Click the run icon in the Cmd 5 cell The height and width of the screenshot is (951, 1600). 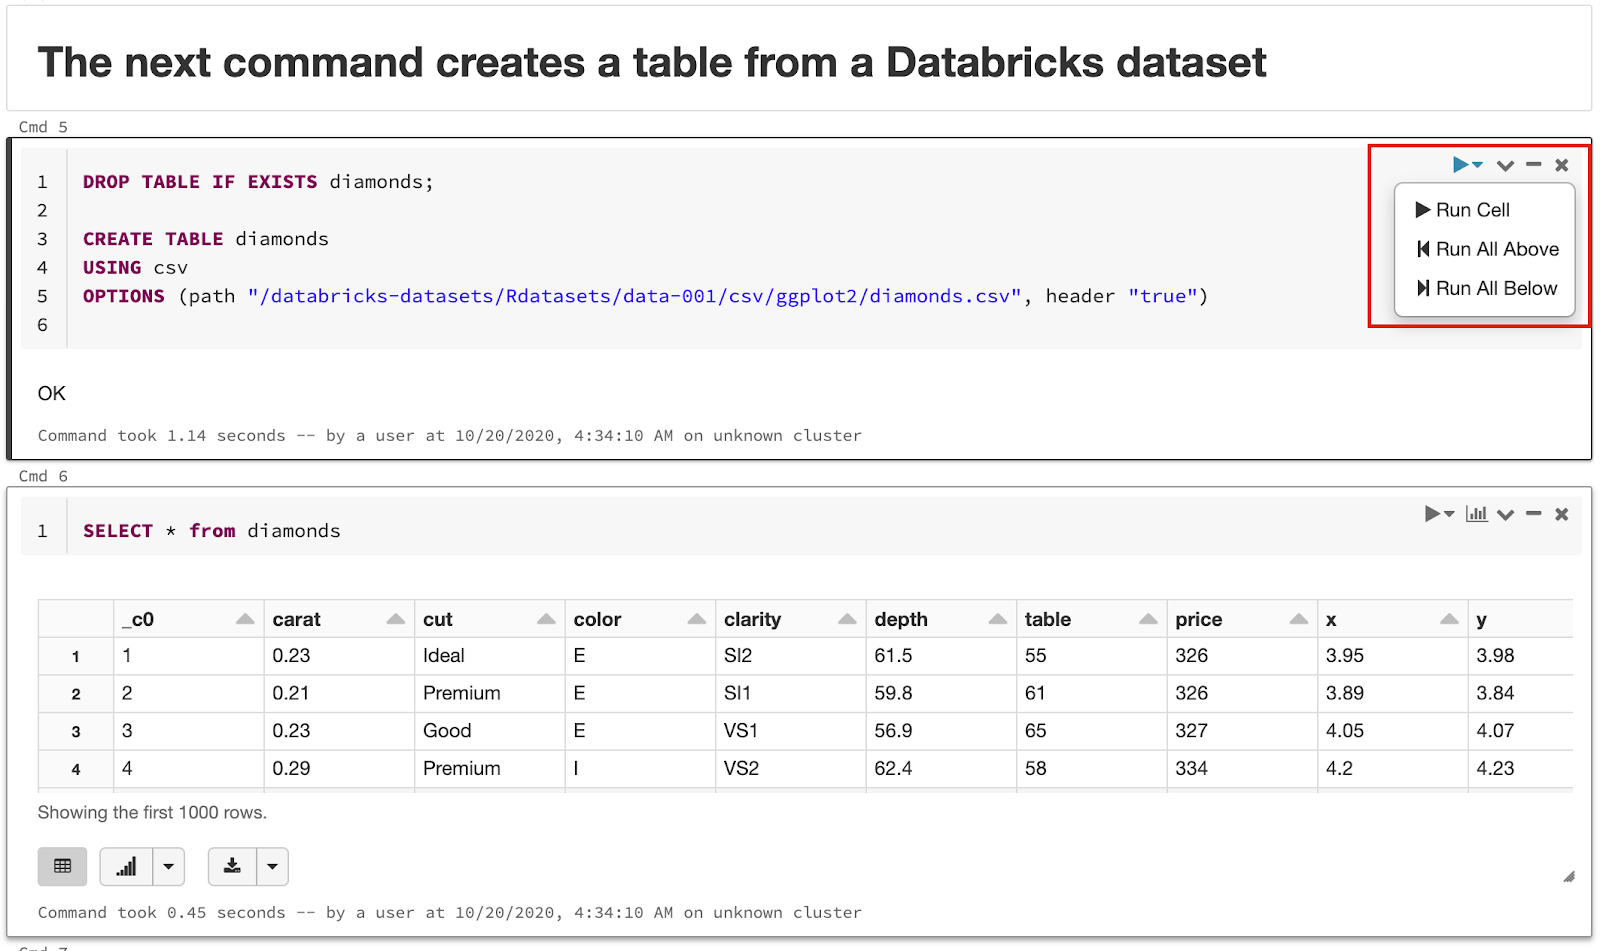point(1461,165)
